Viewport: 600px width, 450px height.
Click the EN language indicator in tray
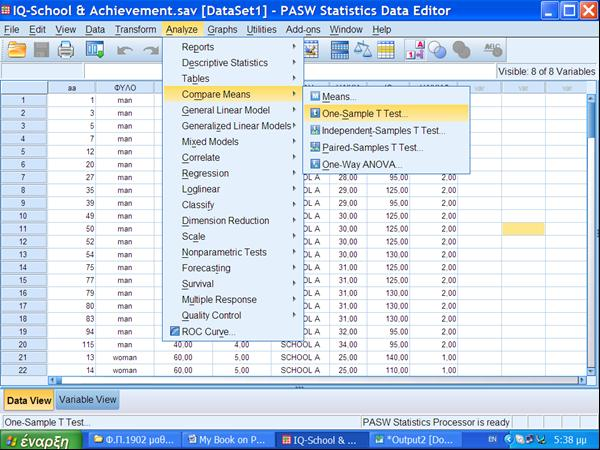[x=492, y=439]
